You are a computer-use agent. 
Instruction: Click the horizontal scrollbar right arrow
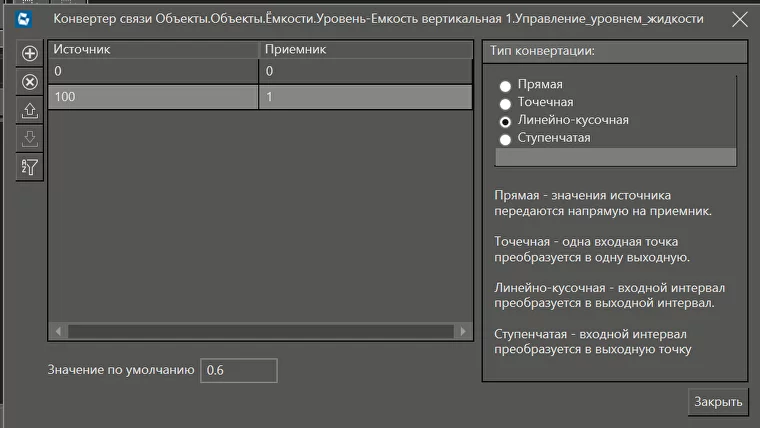pyautogui.click(x=462, y=331)
